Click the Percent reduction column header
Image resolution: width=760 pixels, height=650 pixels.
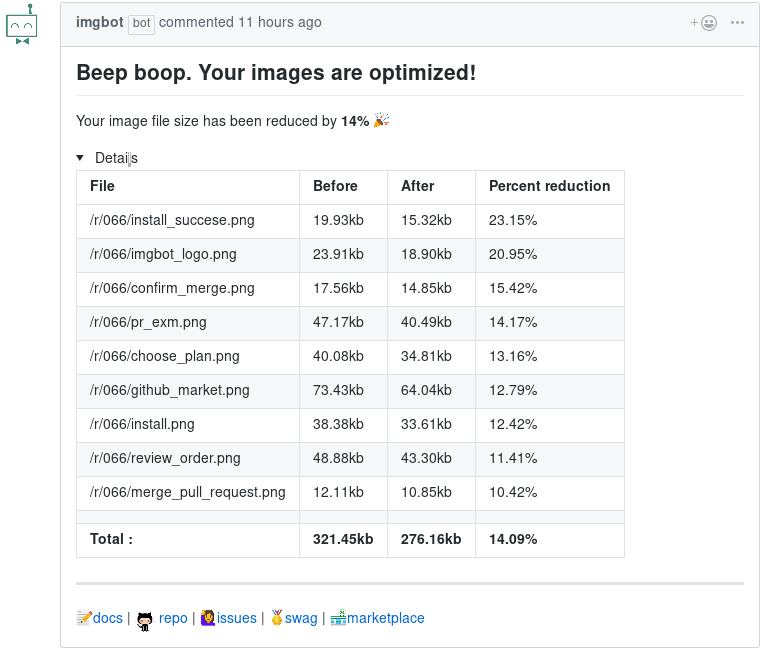pos(549,186)
